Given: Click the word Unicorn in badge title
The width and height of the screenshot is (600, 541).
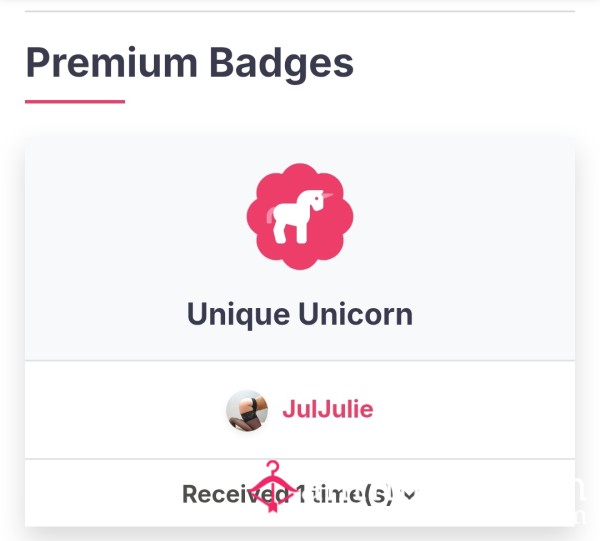Looking at the screenshot, I should tap(355, 314).
